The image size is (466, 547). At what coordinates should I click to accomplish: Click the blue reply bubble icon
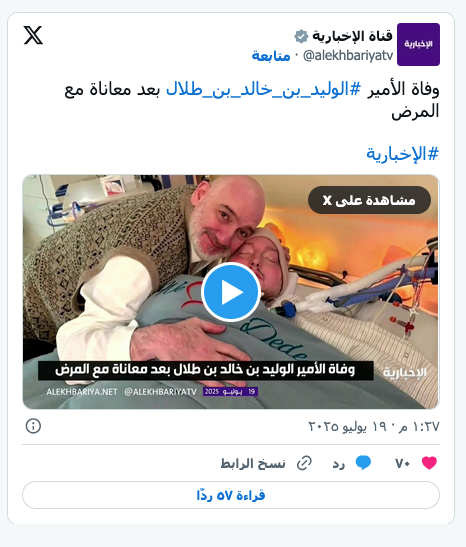(363, 463)
